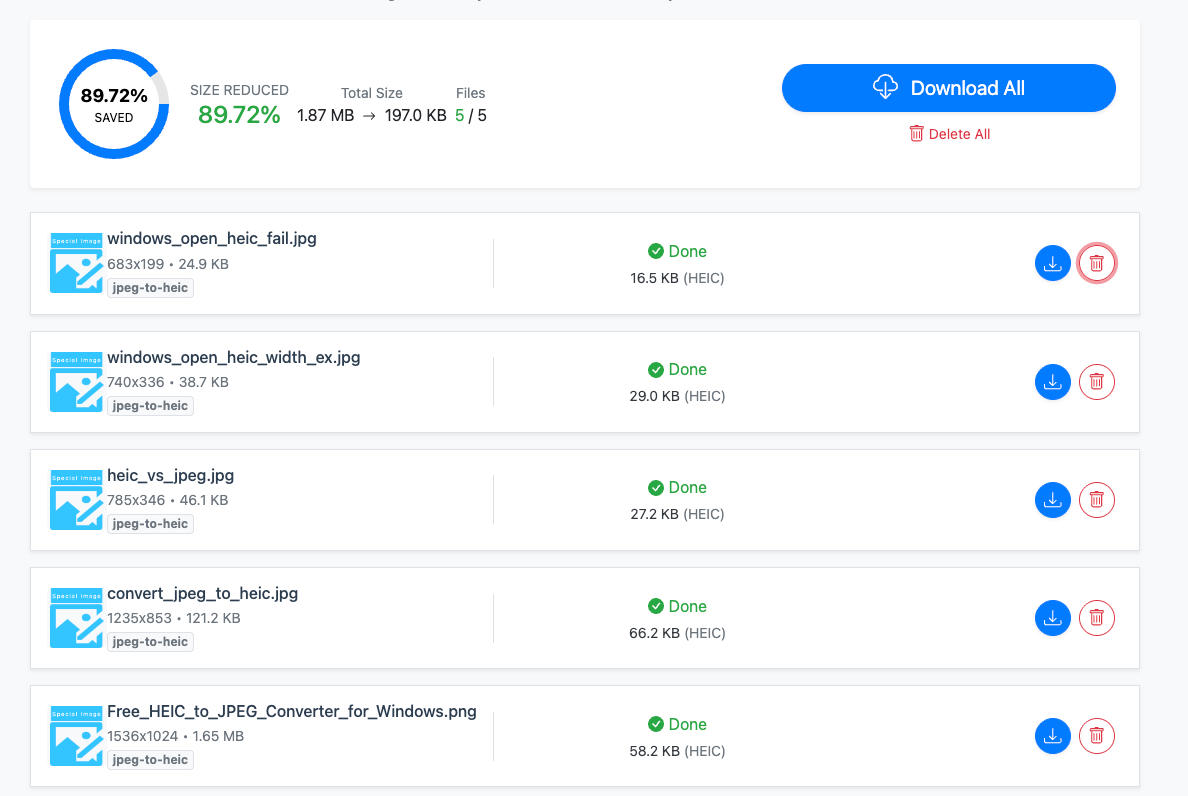Click the SIZE REDUCED label
Image resolution: width=1188 pixels, height=796 pixels.
tap(239, 90)
